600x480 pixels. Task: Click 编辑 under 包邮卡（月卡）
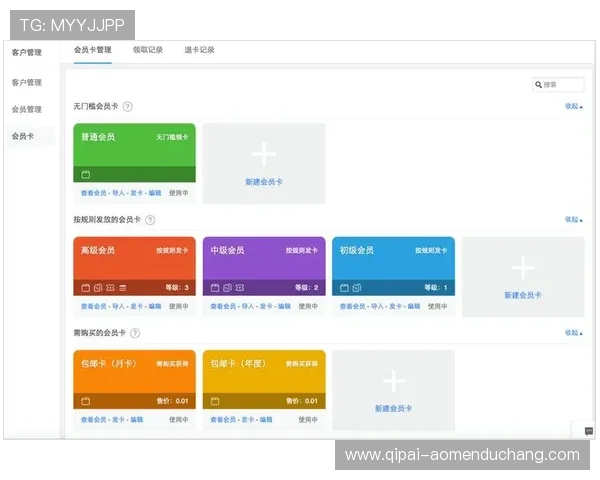click(x=137, y=420)
